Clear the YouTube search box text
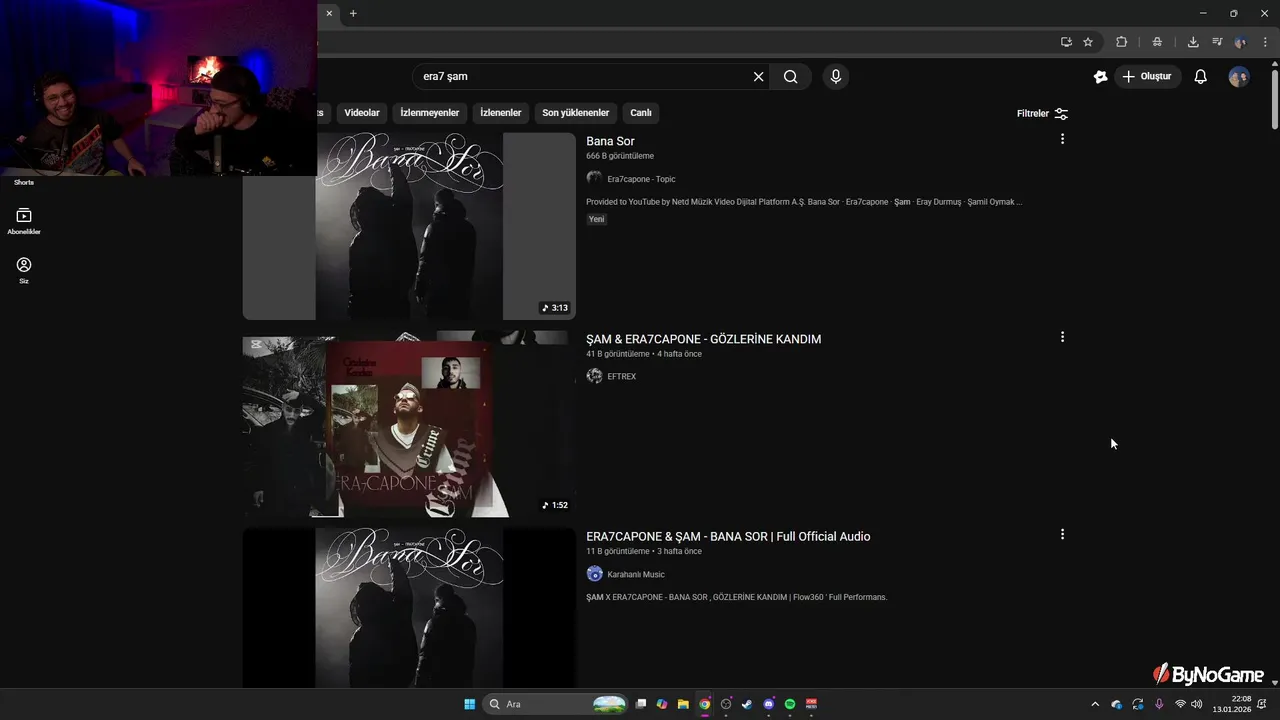This screenshot has width=1280, height=720. (x=758, y=77)
